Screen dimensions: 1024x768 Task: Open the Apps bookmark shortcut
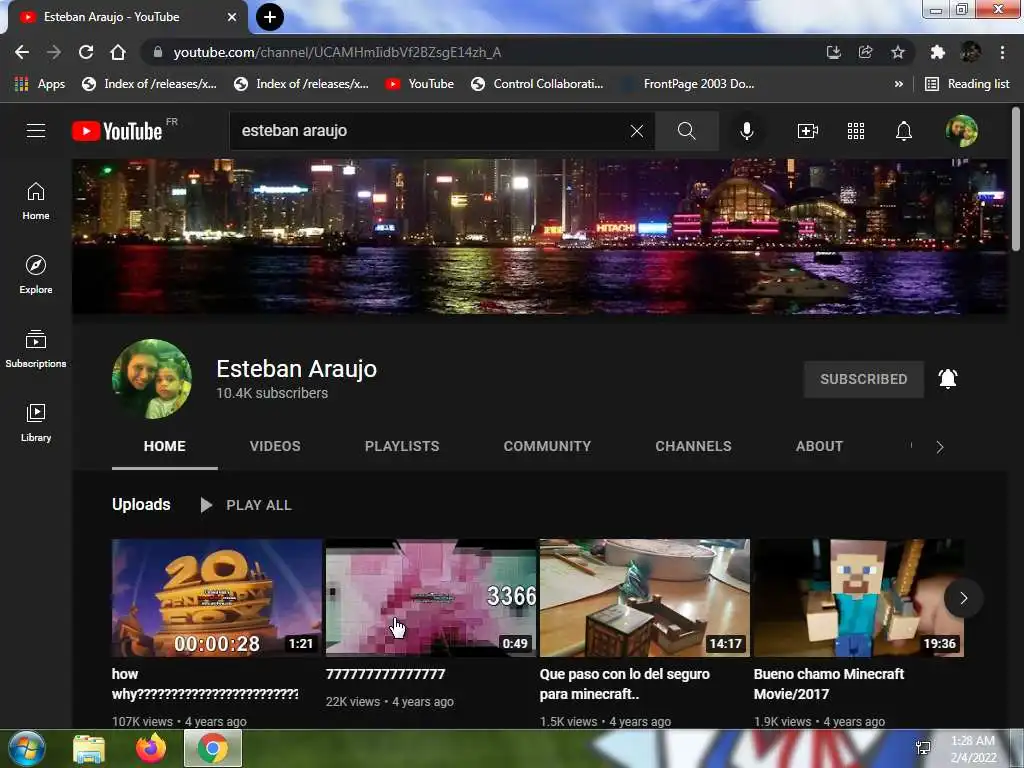40,84
